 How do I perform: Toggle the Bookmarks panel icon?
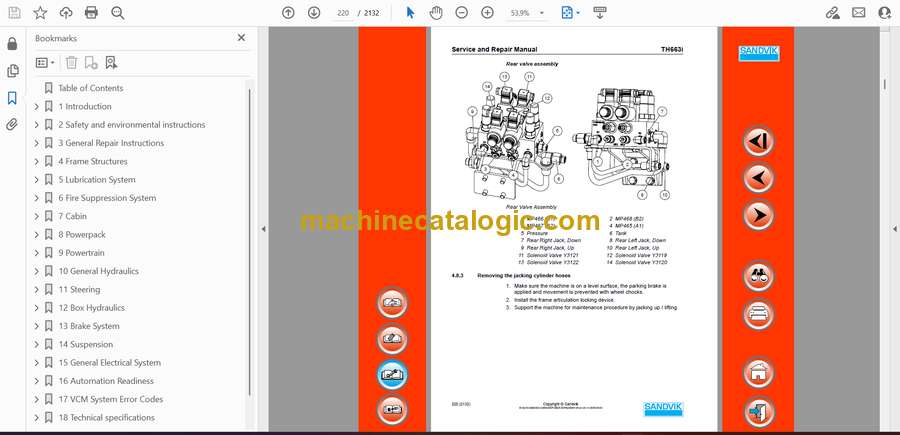click(12, 98)
